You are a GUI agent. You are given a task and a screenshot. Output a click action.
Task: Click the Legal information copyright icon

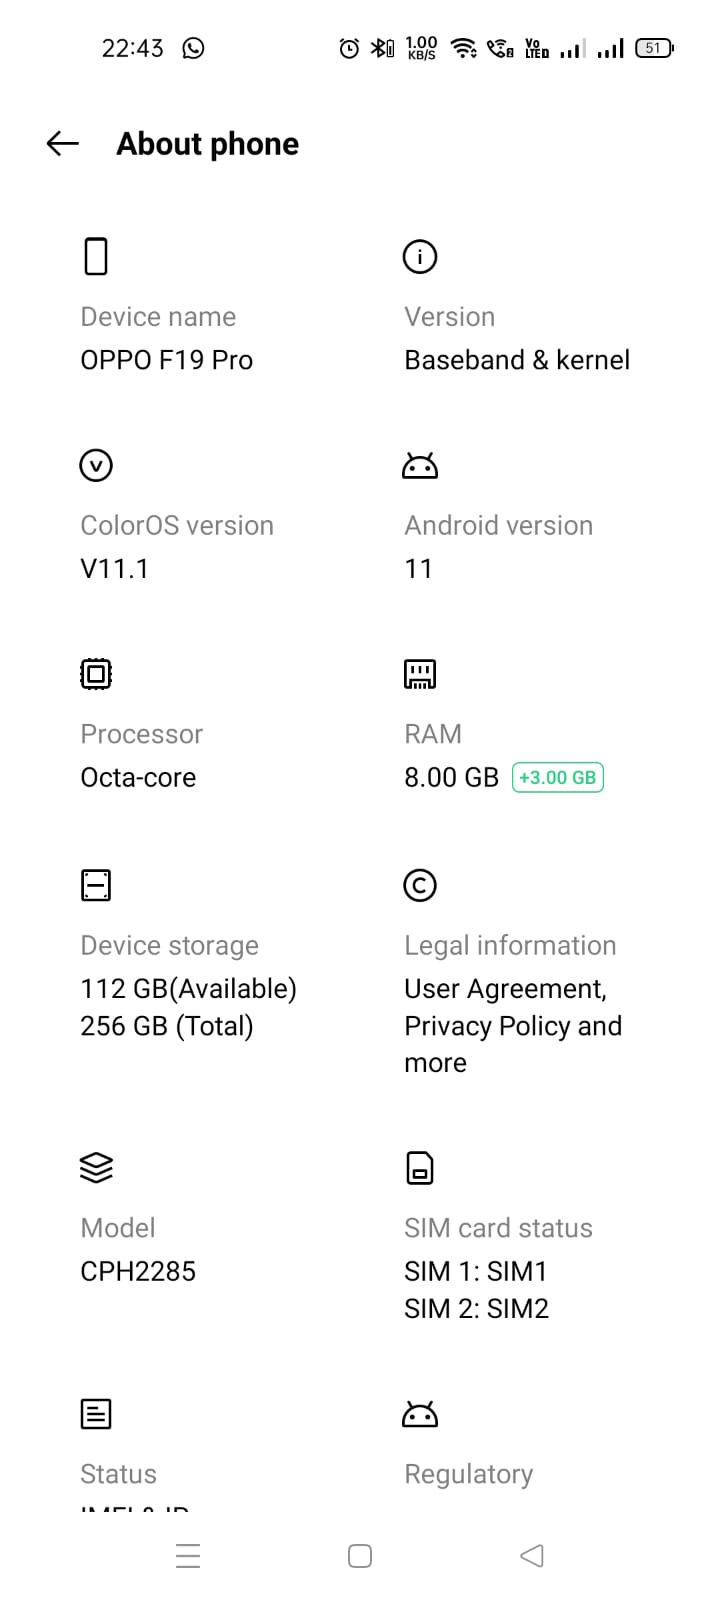(419, 885)
